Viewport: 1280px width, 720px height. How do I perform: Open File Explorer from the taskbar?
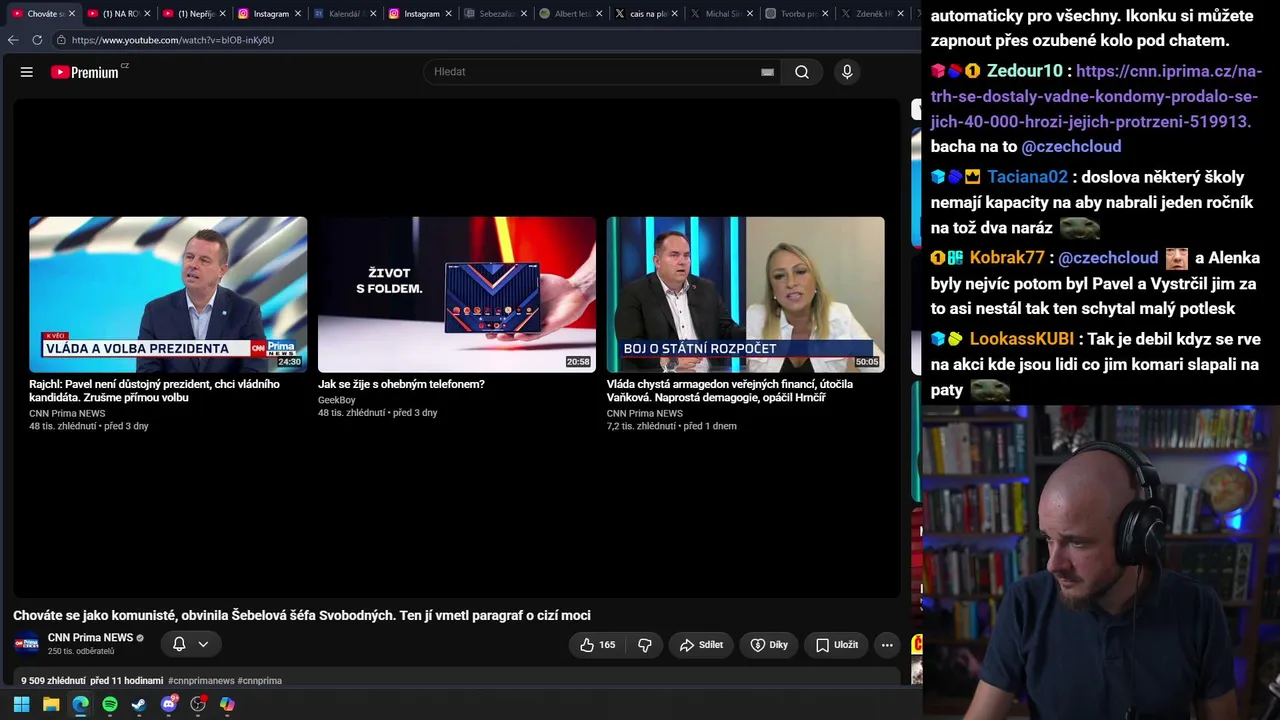pos(51,704)
